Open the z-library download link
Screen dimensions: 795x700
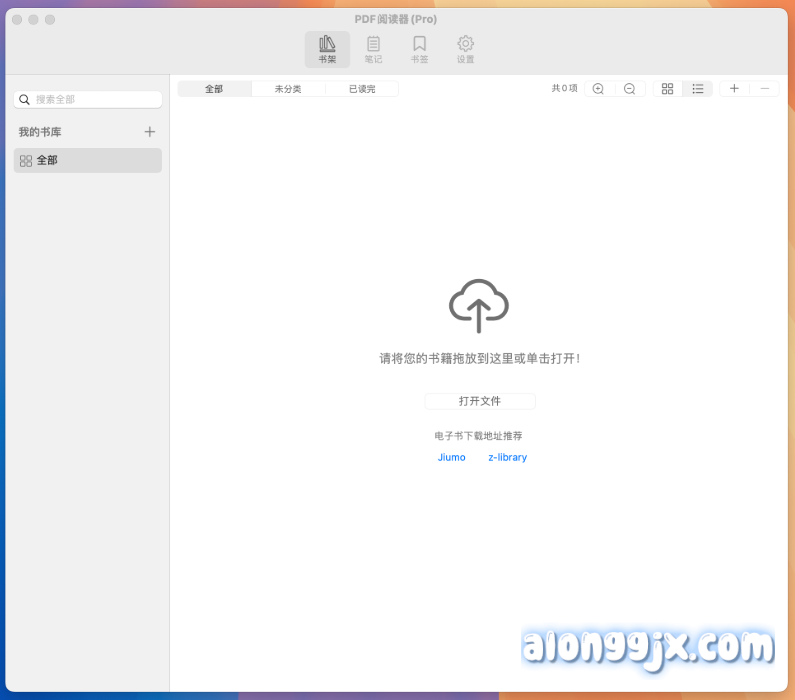(507, 457)
